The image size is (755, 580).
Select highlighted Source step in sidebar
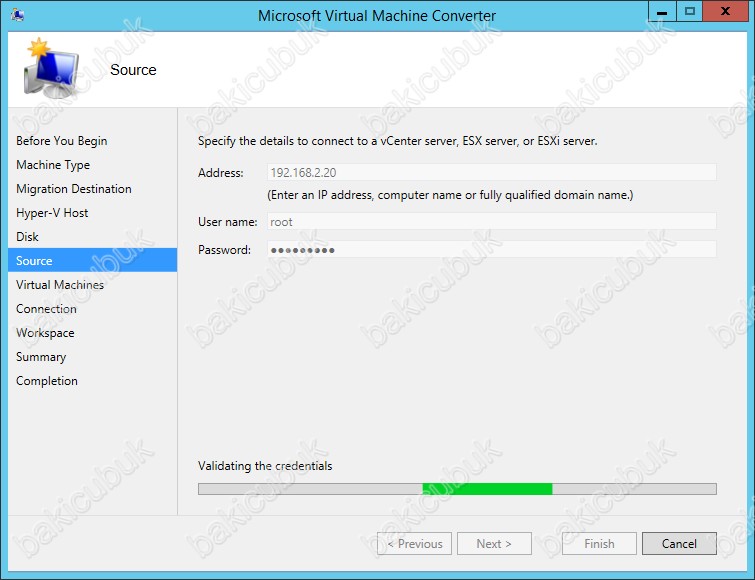pos(92,260)
